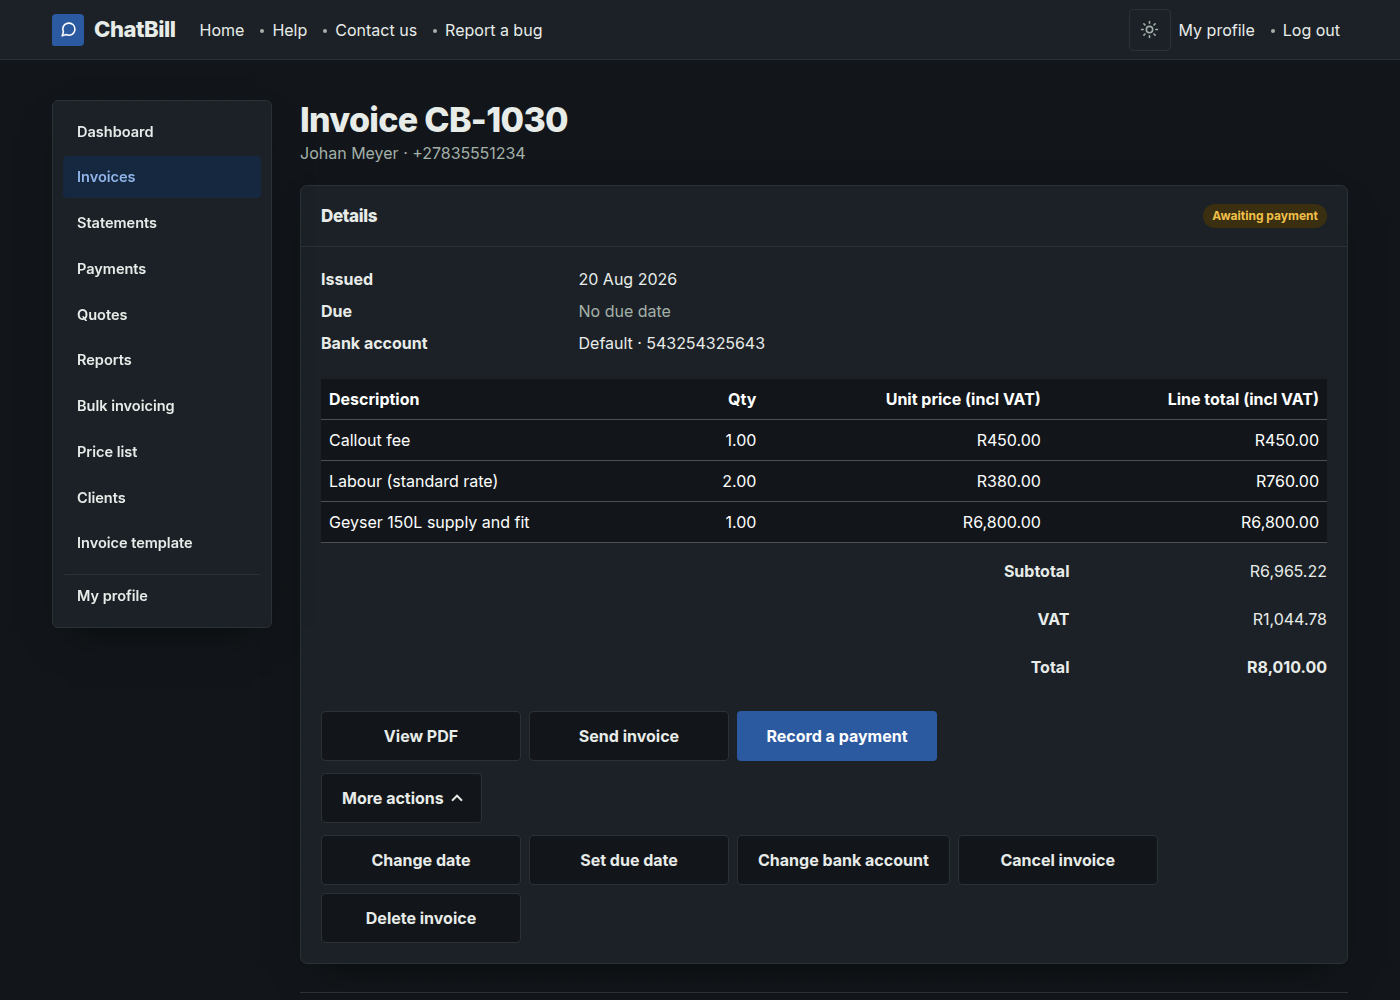This screenshot has width=1400, height=1000.
Task: Collapse the More actions dropdown
Action: tap(401, 798)
